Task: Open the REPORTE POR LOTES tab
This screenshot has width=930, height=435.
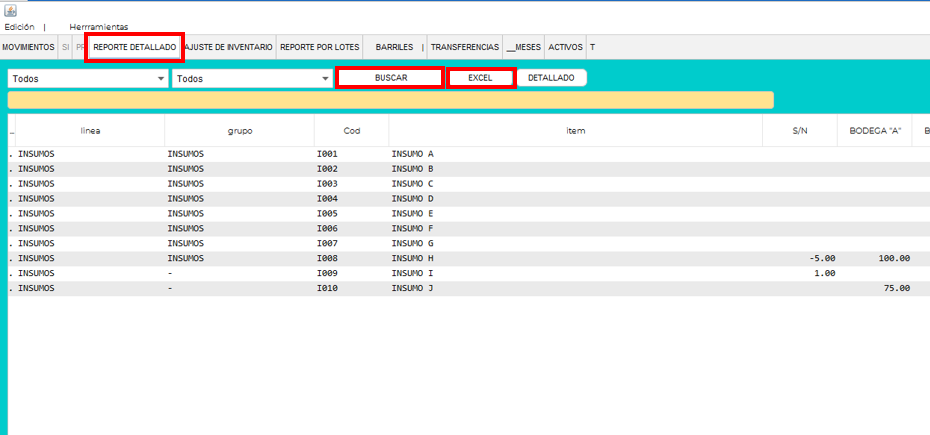Action: (x=319, y=47)
